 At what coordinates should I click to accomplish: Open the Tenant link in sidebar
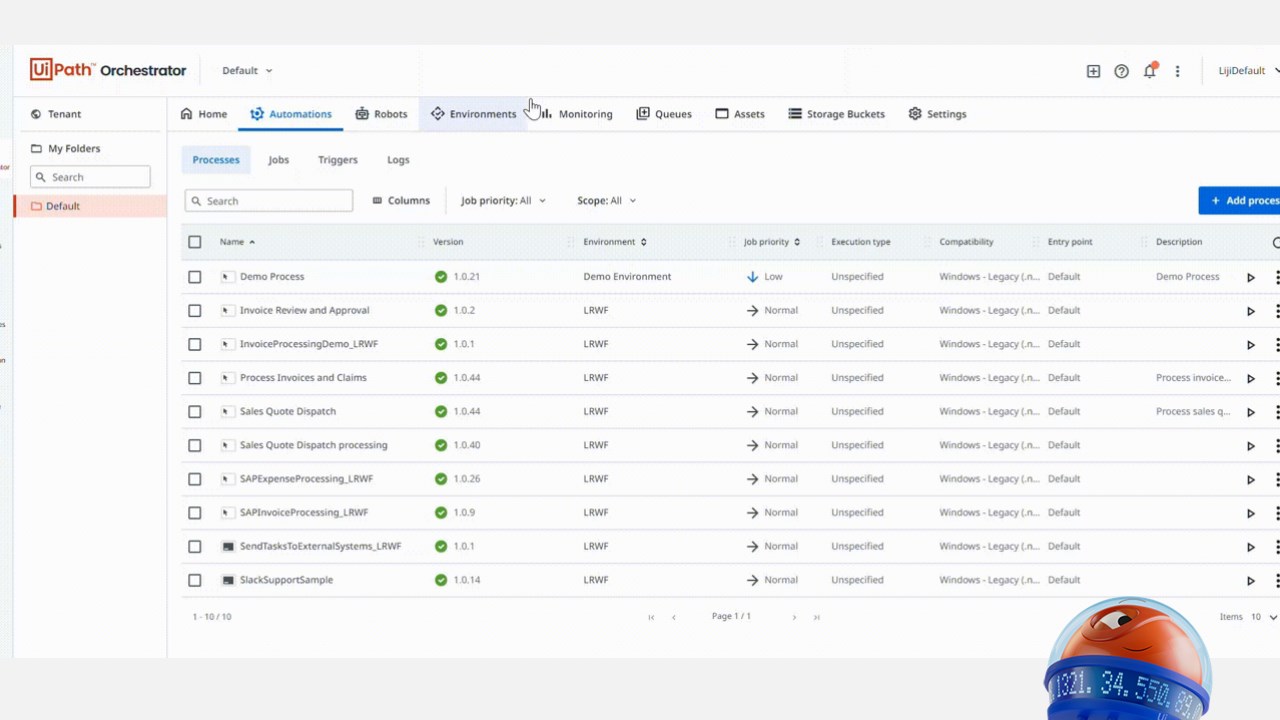pos(56,114)
